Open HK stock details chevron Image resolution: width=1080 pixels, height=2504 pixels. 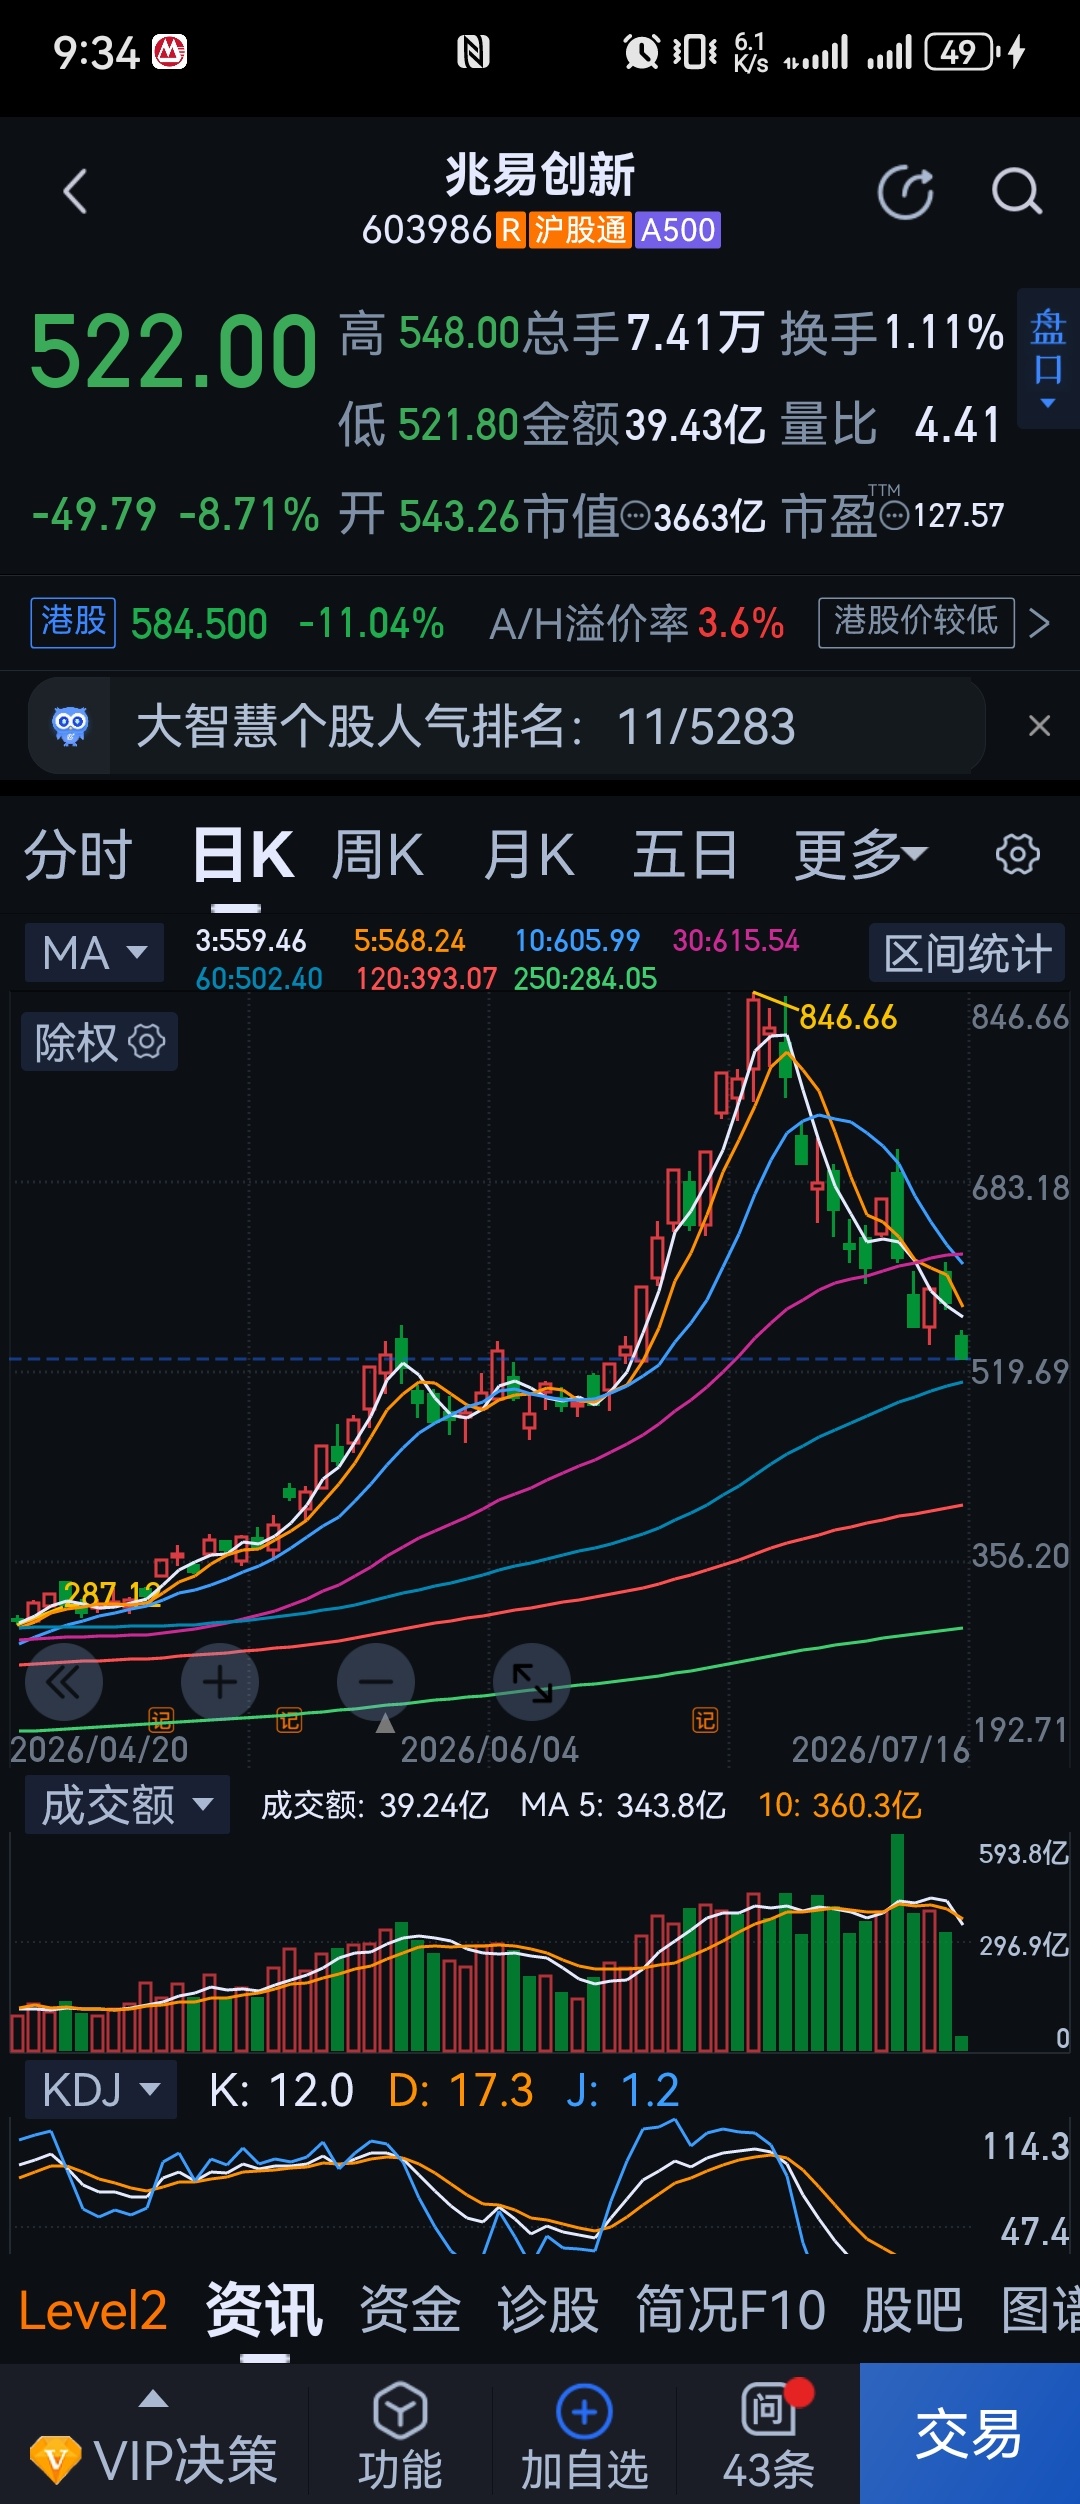point(1040,623)
